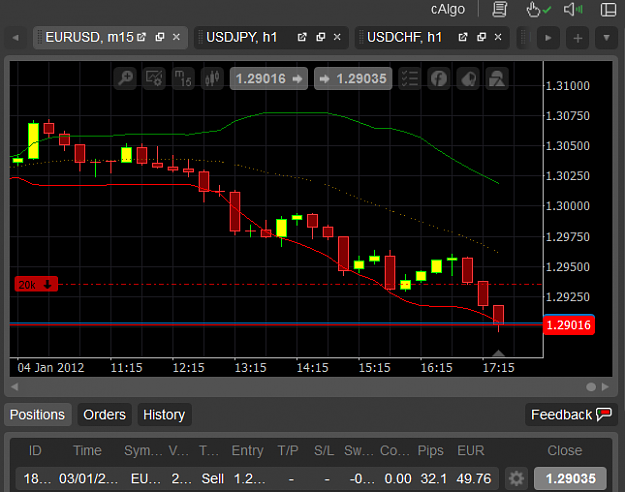Sort positions by Entry column
Viewport: 625px width, 492px height.
(248, 451)
